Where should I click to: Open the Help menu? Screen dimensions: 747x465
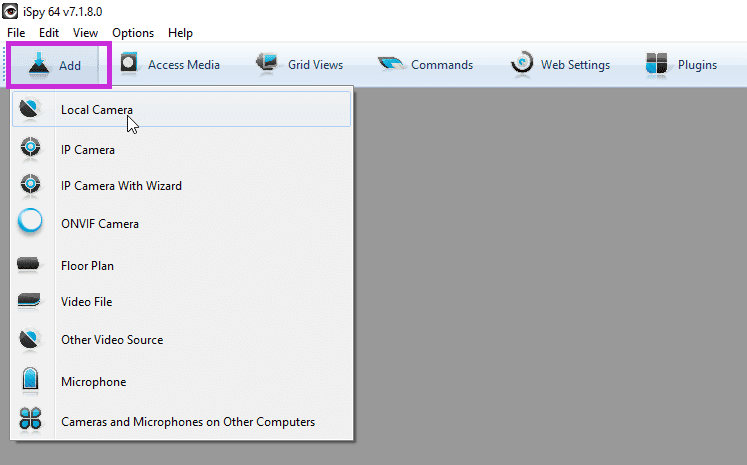click(181, 33)
